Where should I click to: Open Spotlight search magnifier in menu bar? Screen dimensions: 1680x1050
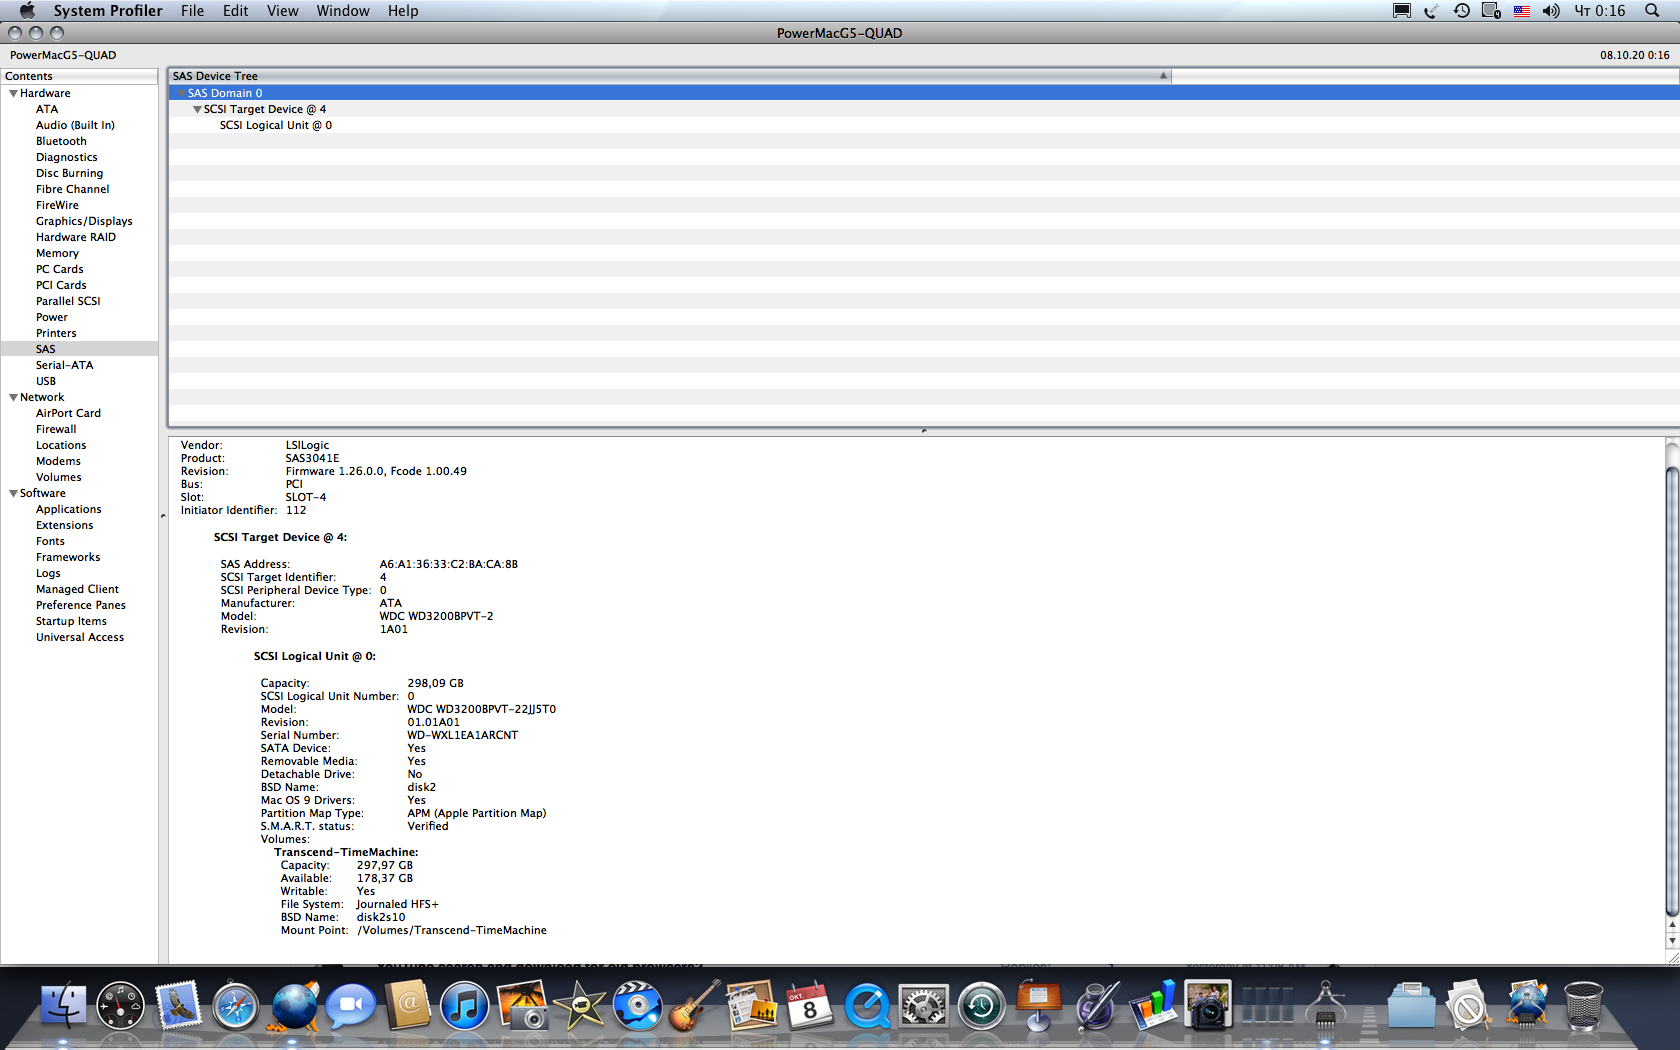1651,11
